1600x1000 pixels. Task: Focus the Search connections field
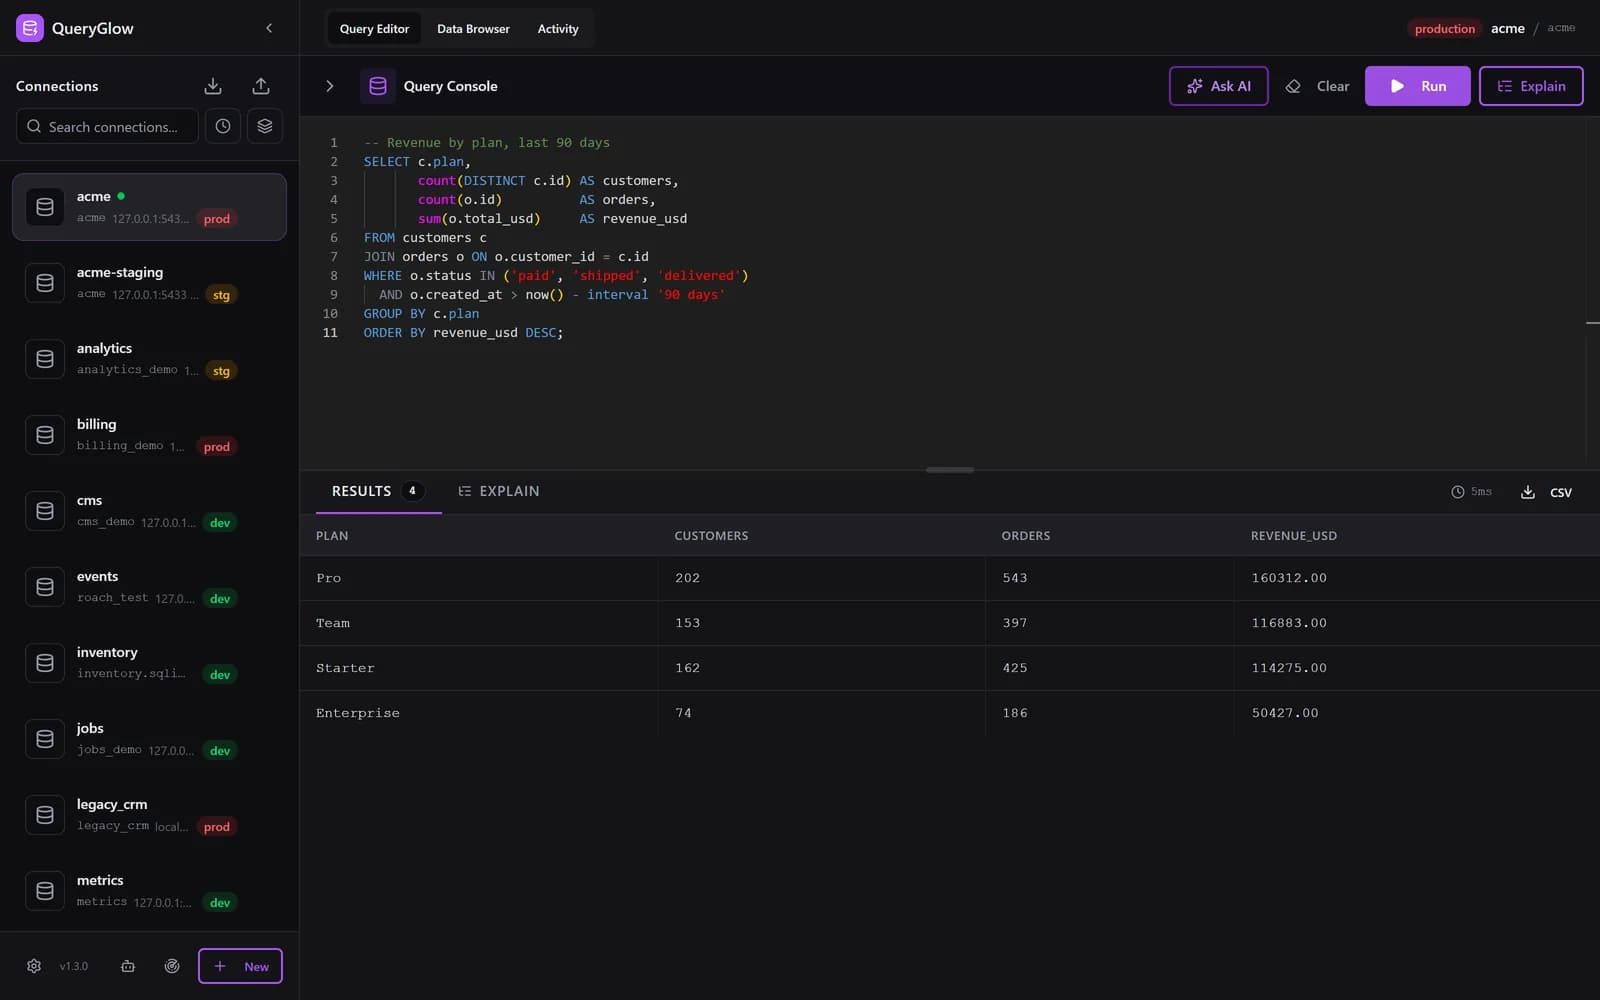click(x=107, y=127)
